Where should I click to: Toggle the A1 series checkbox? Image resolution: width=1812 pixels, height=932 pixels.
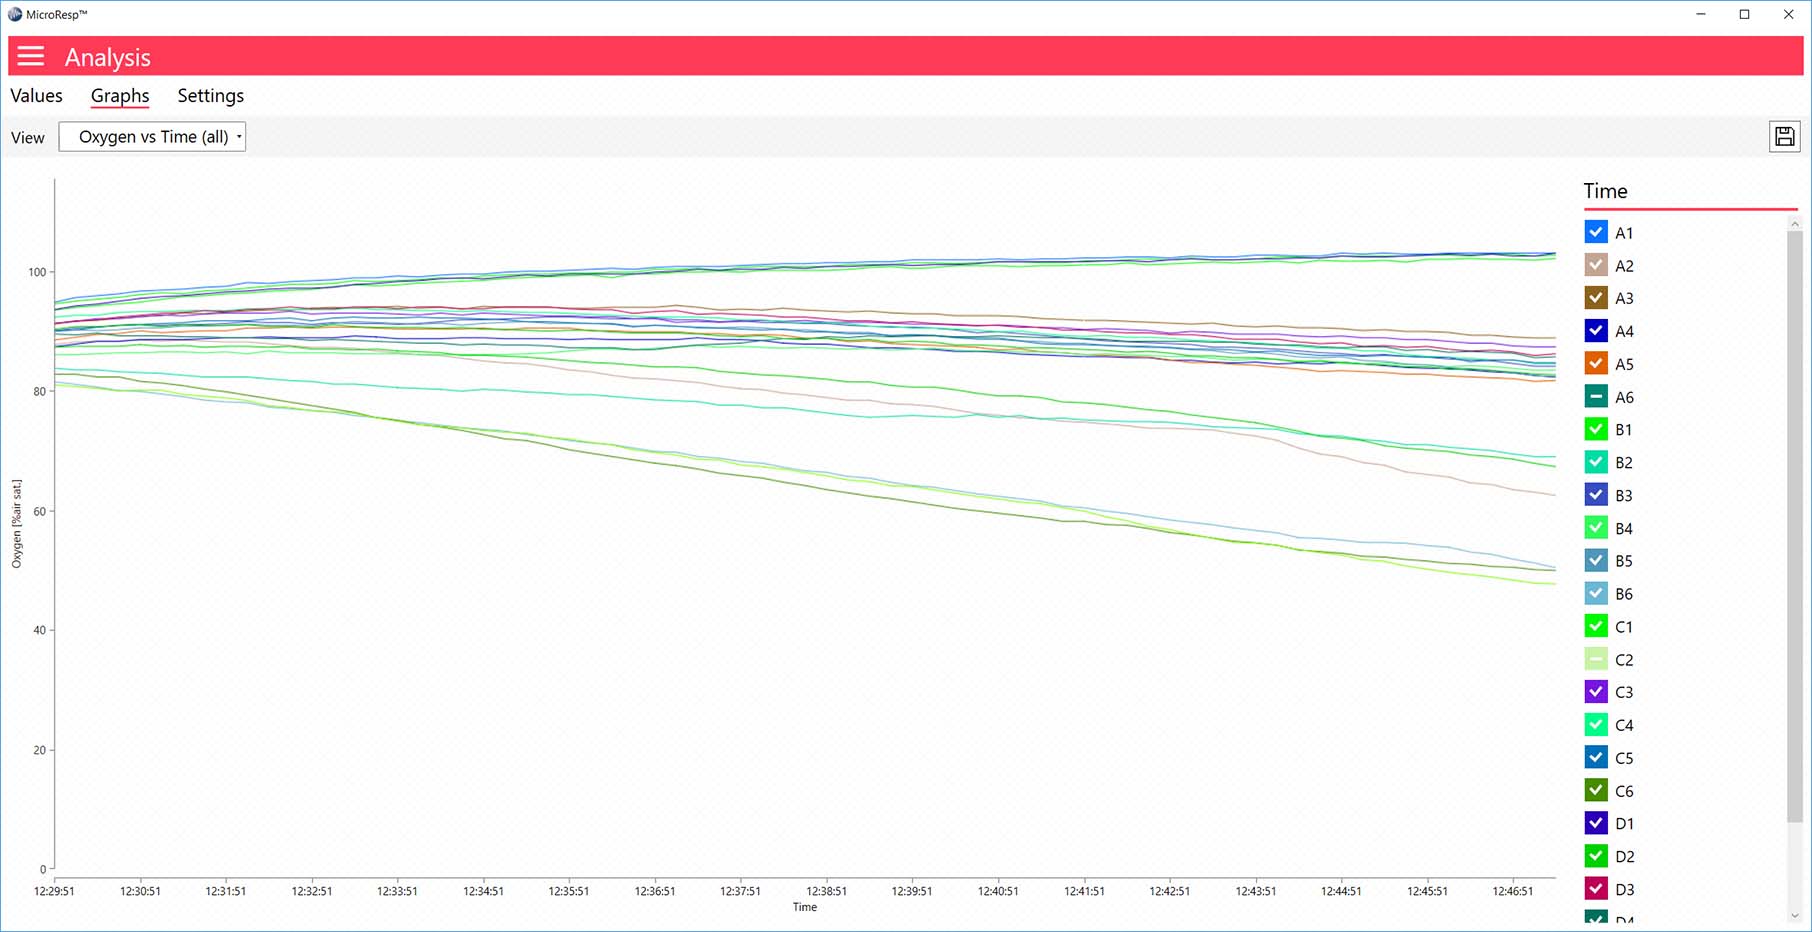[1596, 232]
